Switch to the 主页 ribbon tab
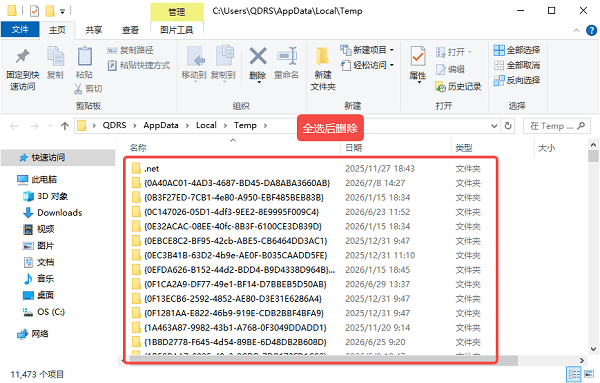The height and width of the screenshot is (383, 600). (x=57, y=30)
